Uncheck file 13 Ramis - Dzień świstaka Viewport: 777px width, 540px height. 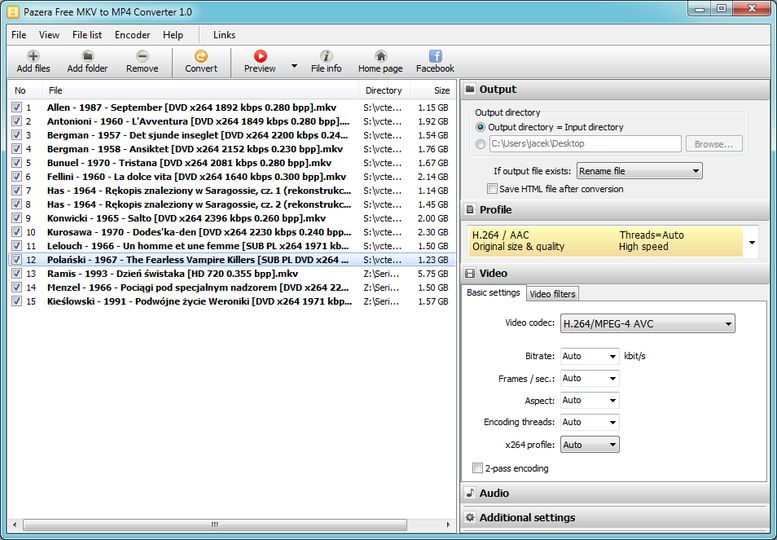[x=16, y=273]
